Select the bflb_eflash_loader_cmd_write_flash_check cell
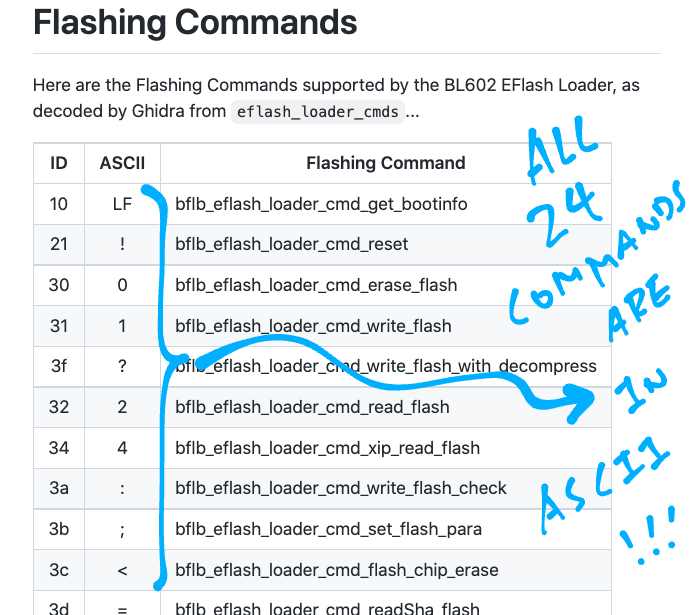690x615 pixels. 341,488
